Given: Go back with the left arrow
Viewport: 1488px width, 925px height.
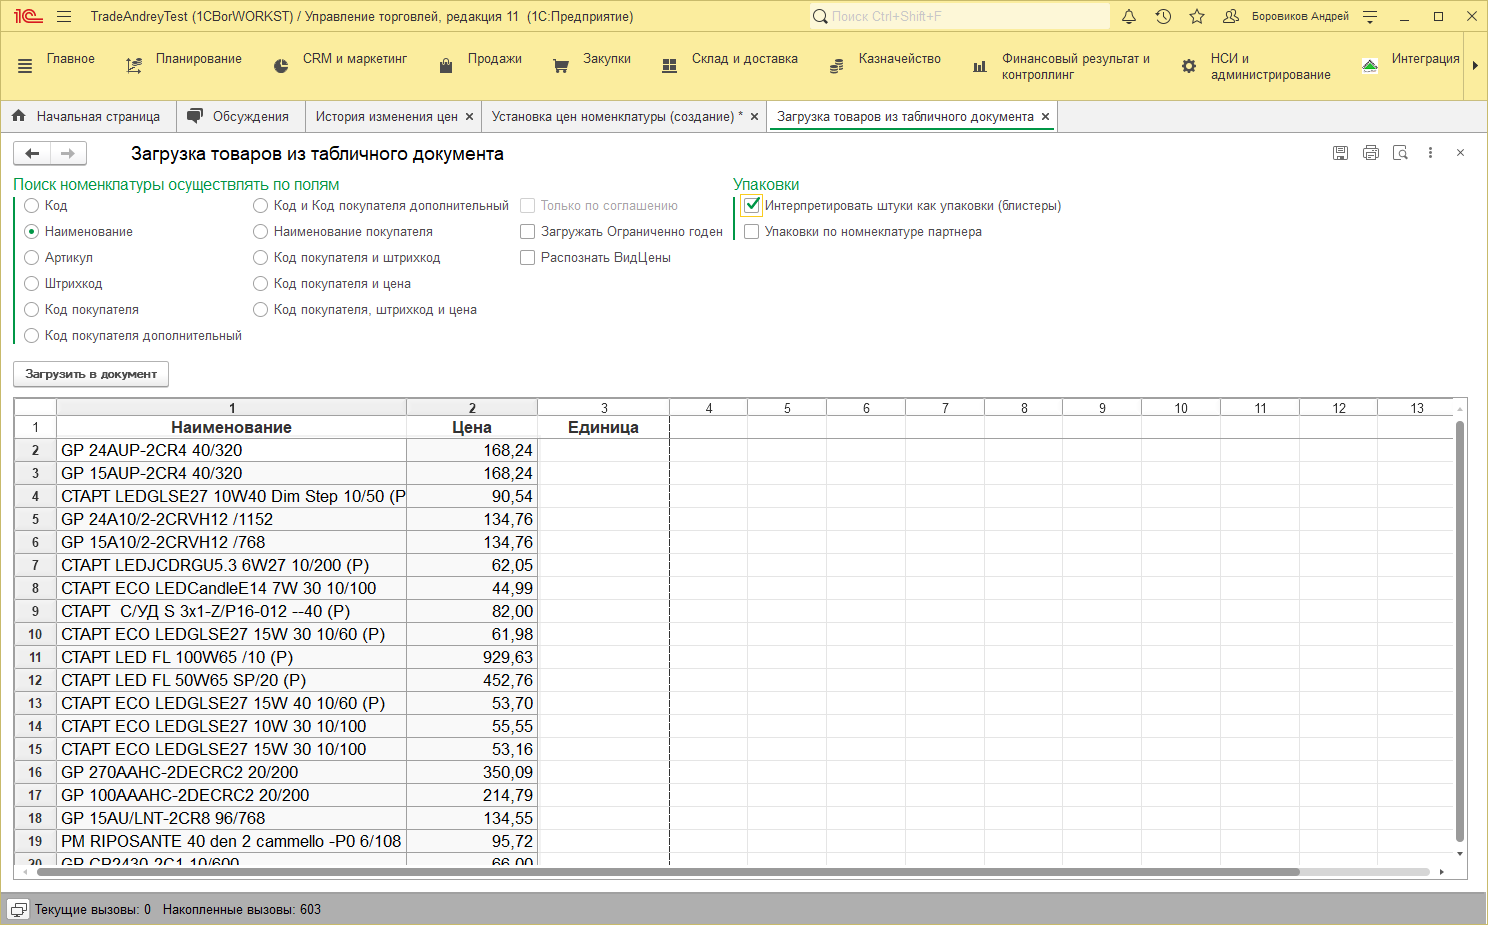Looking at the screenshot, I should [32, 153].
